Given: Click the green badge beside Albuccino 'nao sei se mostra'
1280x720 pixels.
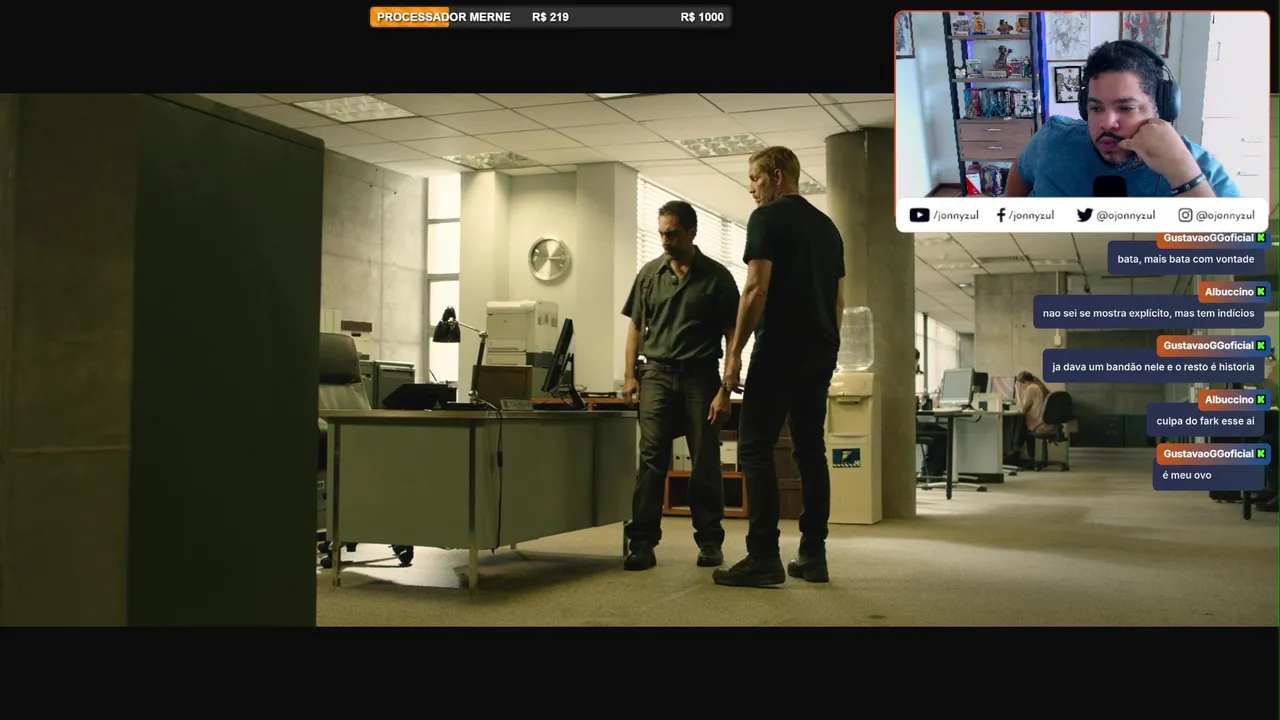Looking at the screenshot, I should click(1261, 292).
